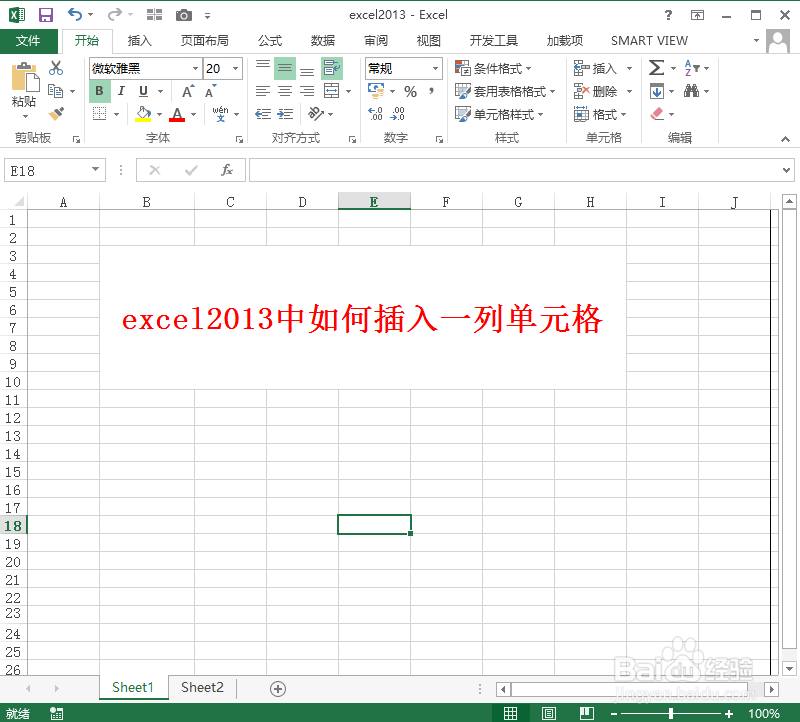800x722 pixels.
Task: Apply yellow fill color
Action: click(x=143, y=114)
